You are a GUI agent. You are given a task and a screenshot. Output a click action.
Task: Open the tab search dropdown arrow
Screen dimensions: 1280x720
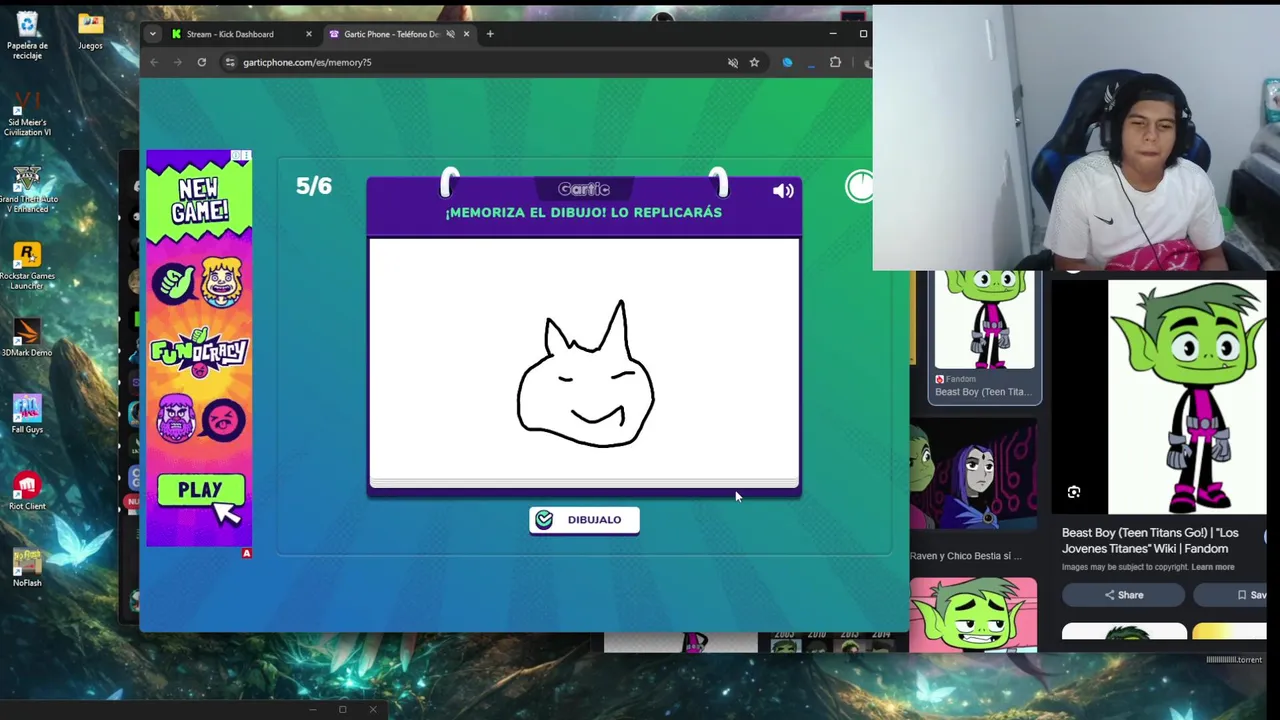coord(152,34)
